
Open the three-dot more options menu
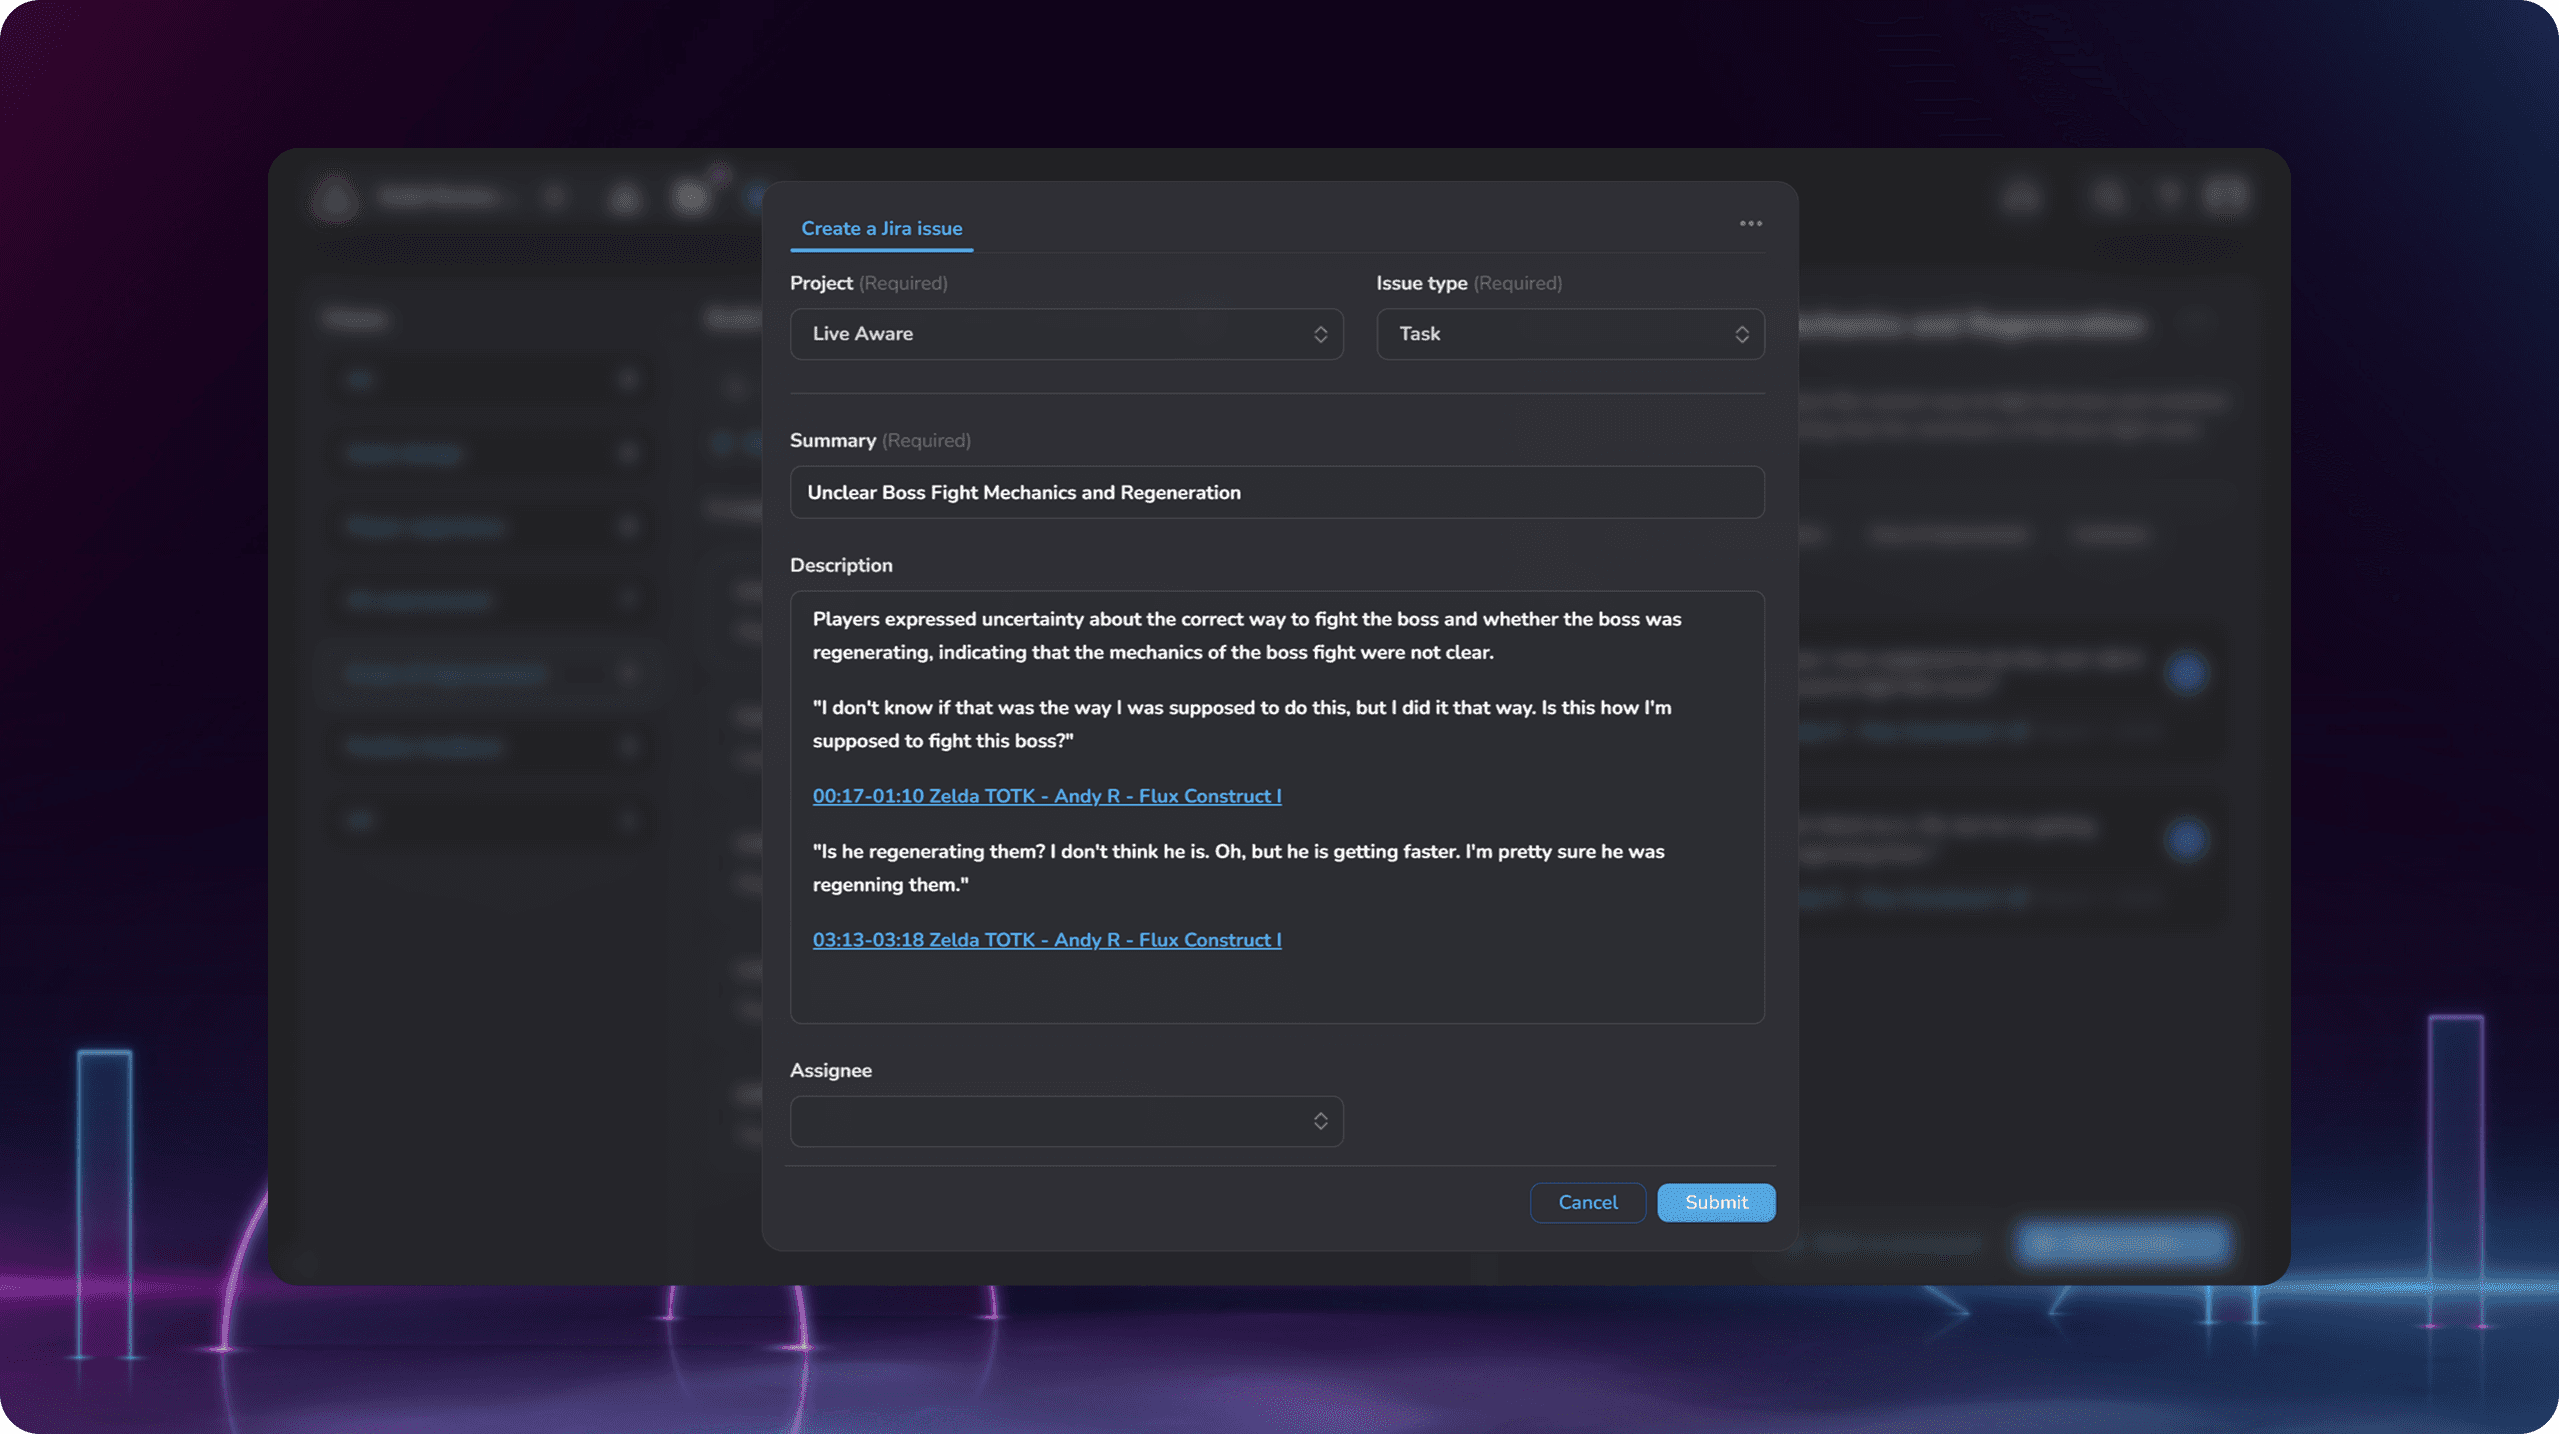coord(1750,224)
